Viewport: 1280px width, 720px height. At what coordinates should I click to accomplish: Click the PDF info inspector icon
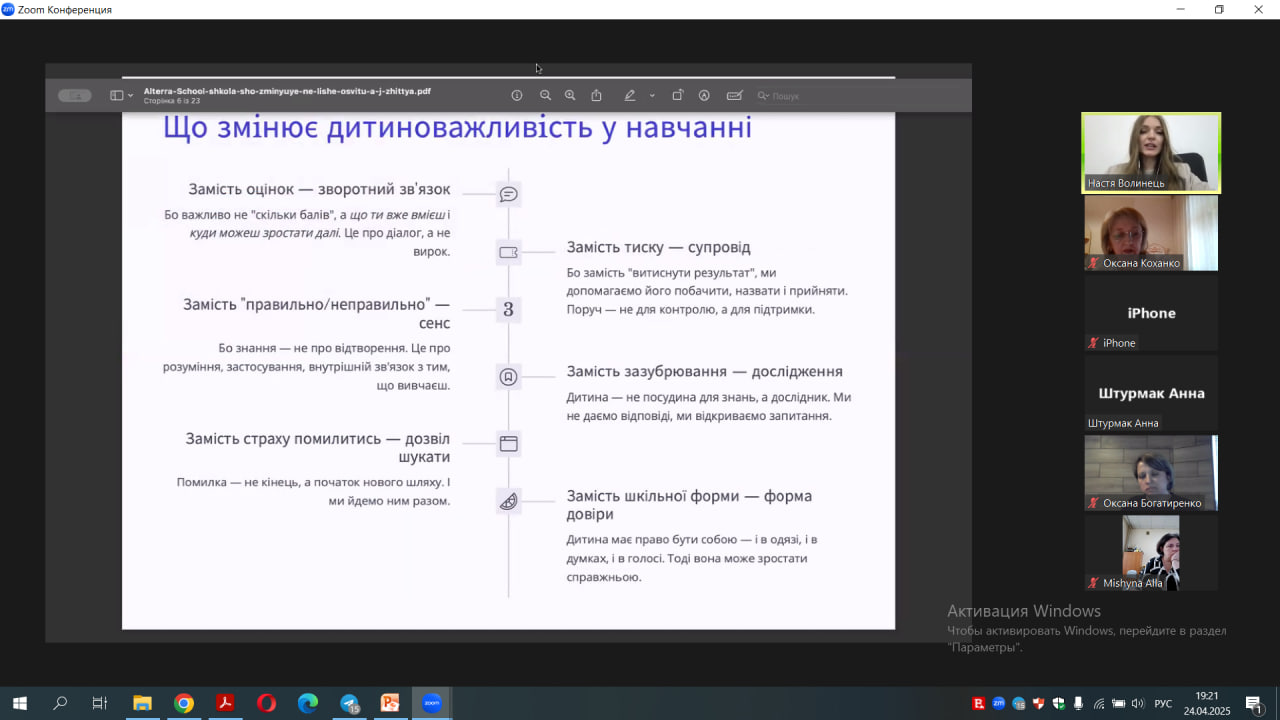click(517, 96)
